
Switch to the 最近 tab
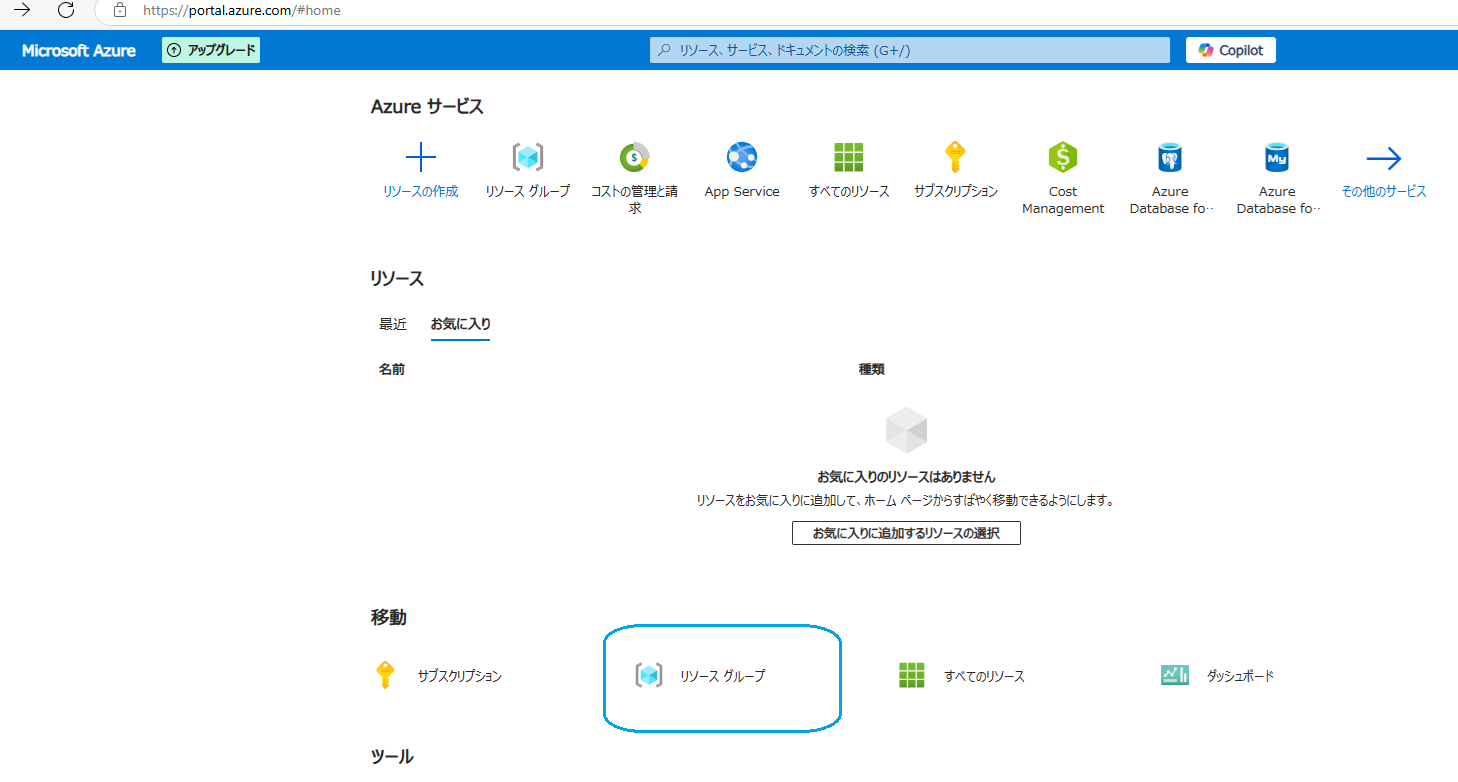click(x=393, y=324)
